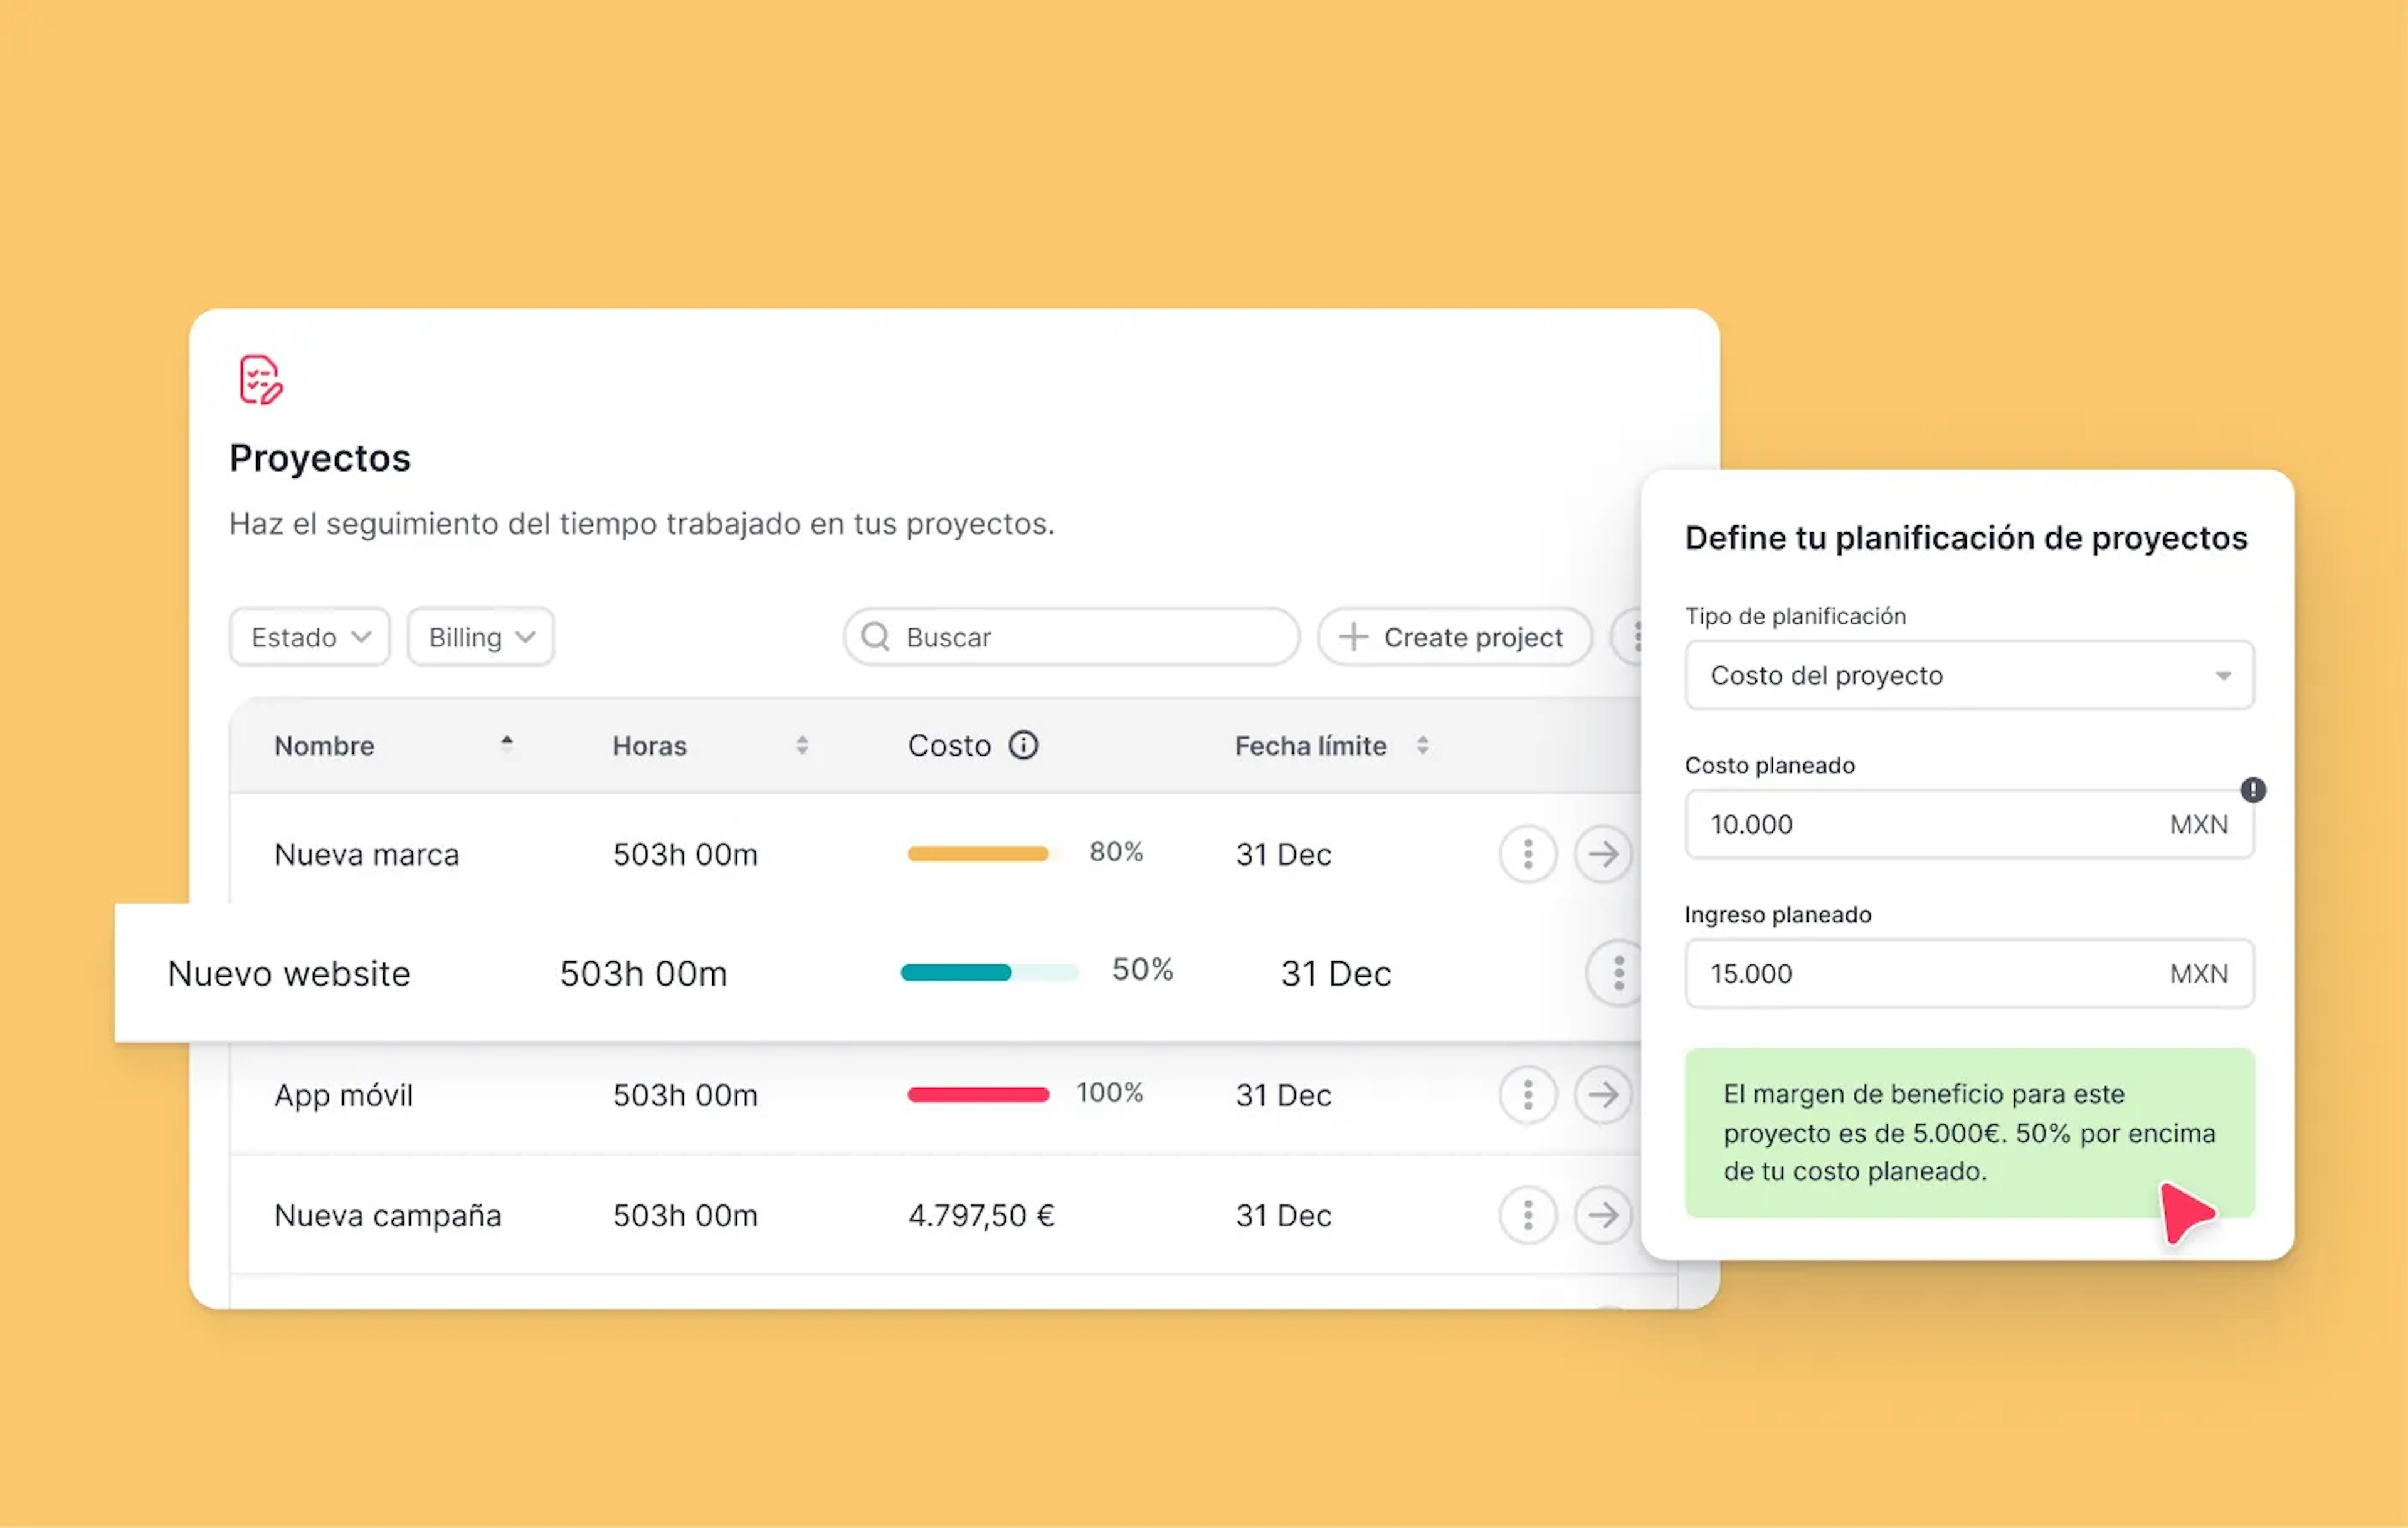Go to Nueva campaña via arrow icon
The width and height of the screenshot is (2408, 1528).
point(1603,1215)
